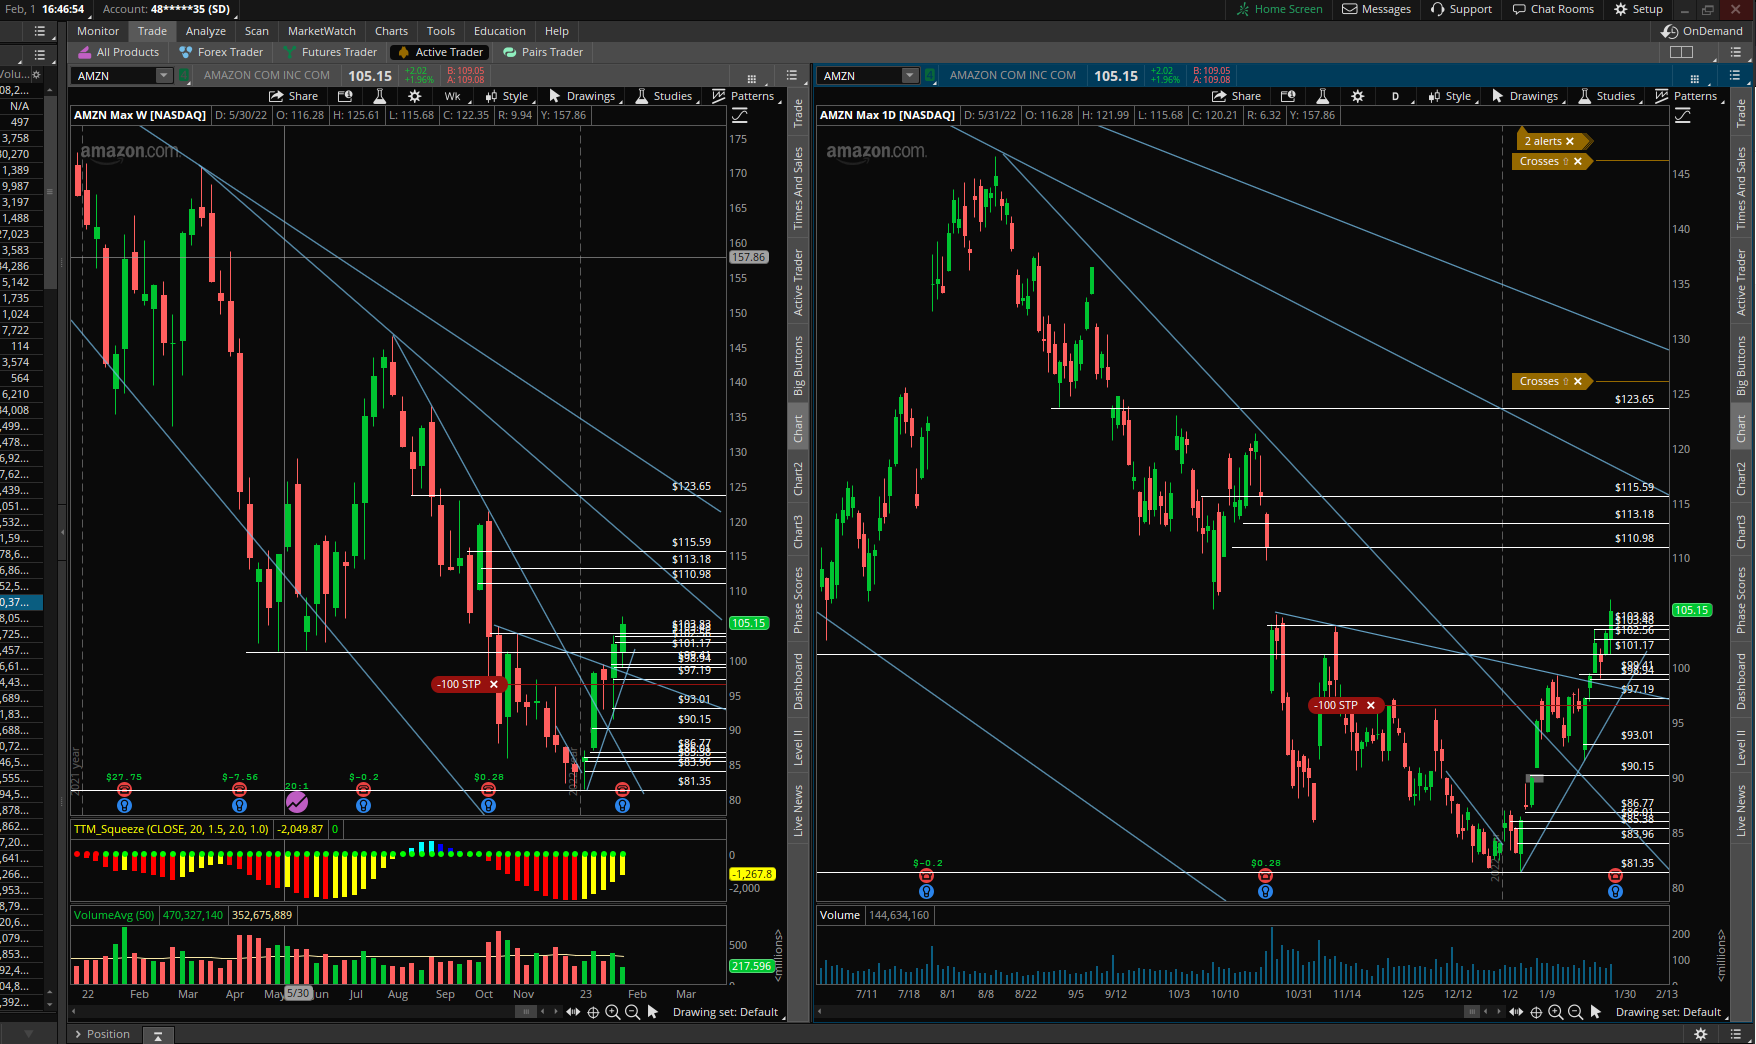This screenshot has height=1044, width=1756.
Task: Open the Studies dropdown in left chart
Action: (665, 96)
